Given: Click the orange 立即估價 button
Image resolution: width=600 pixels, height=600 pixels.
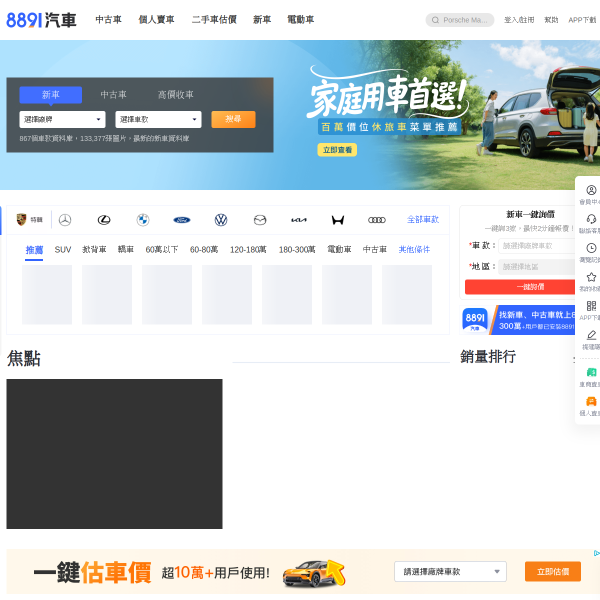Looking at the screenshot, I should [x=553, y=572].
